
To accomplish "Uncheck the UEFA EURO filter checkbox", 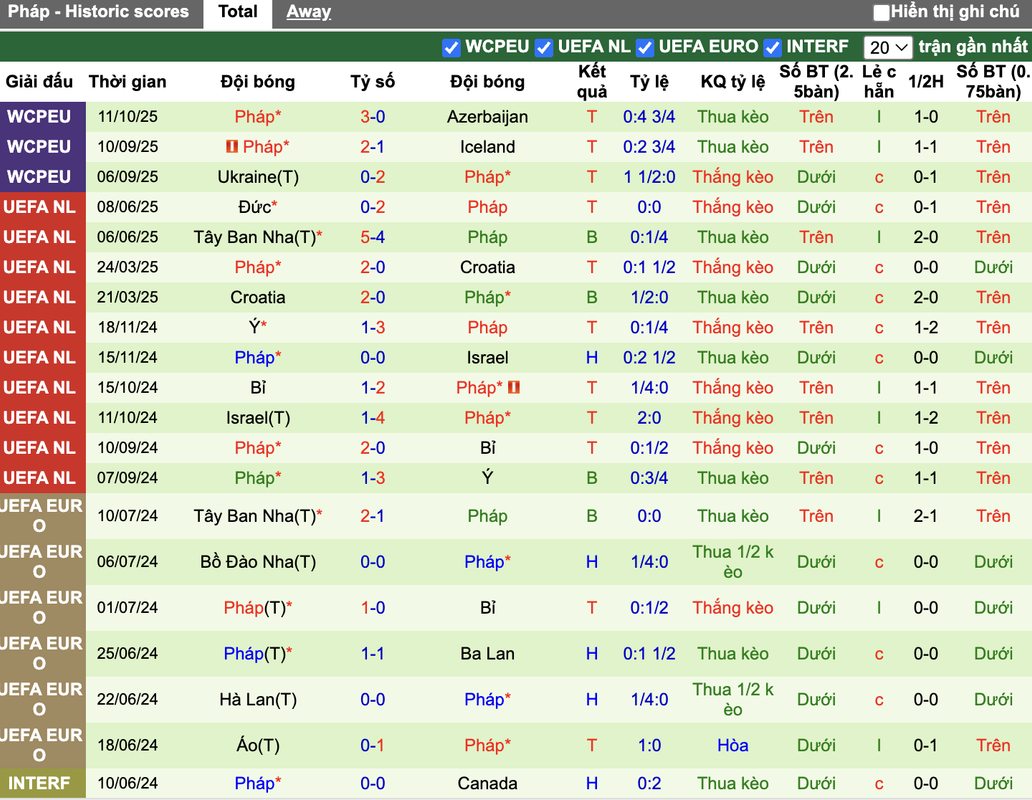I will click(645, 47).
